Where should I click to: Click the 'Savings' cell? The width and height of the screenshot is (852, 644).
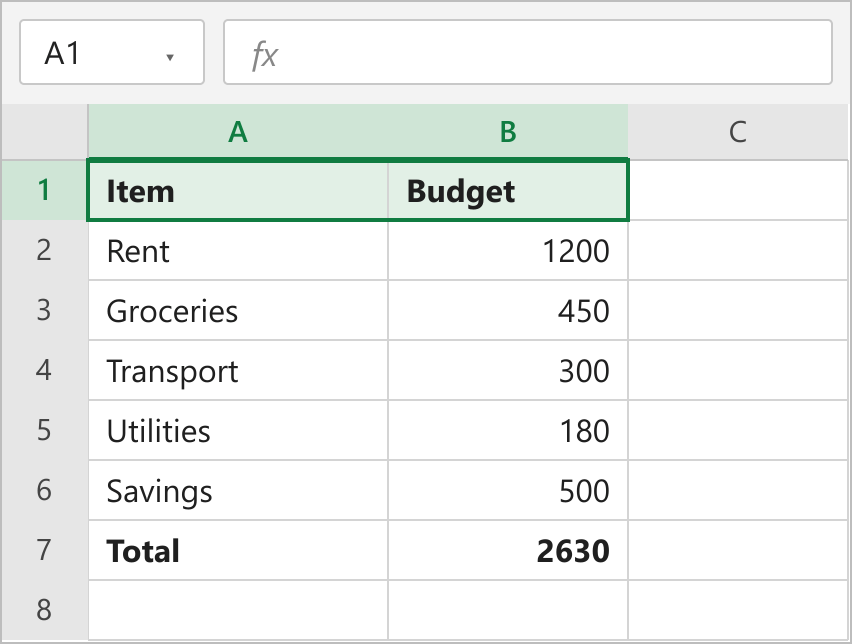[238, 490]
